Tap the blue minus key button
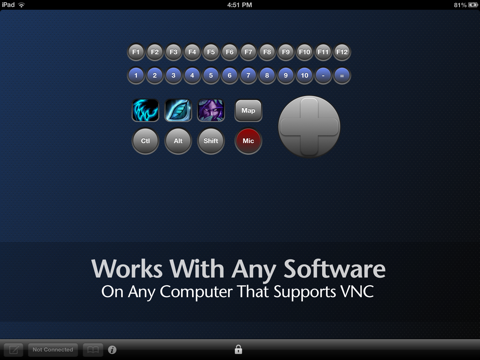 pos(323,75)
